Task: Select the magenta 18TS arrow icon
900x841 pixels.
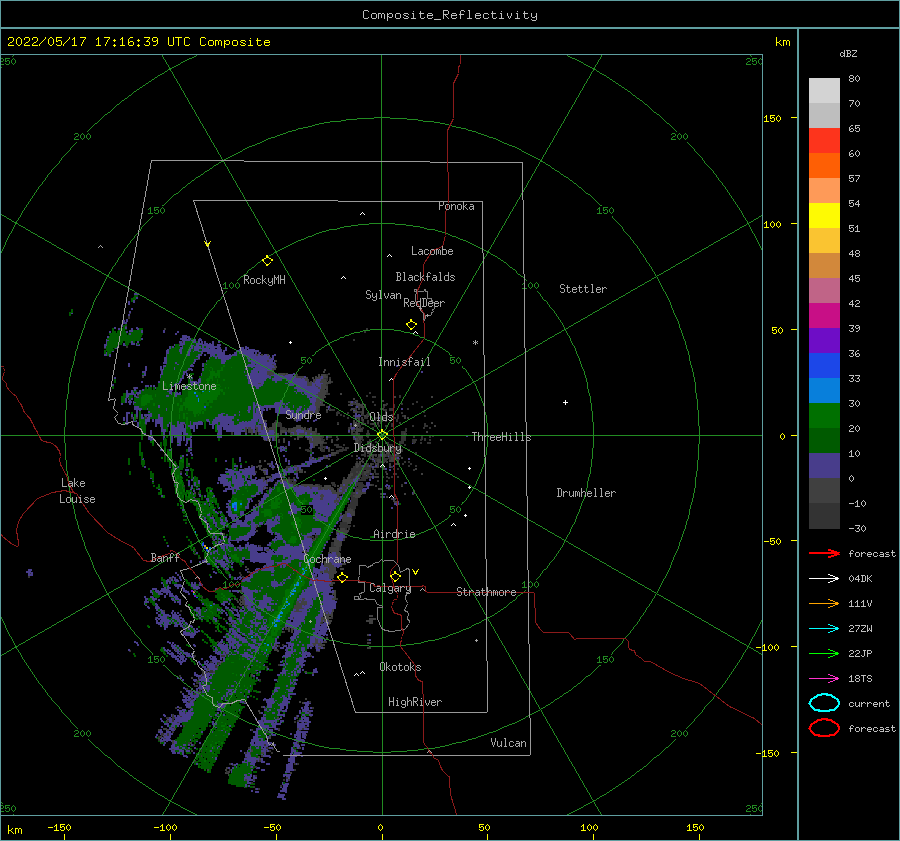Action: (x=824, y=679)
